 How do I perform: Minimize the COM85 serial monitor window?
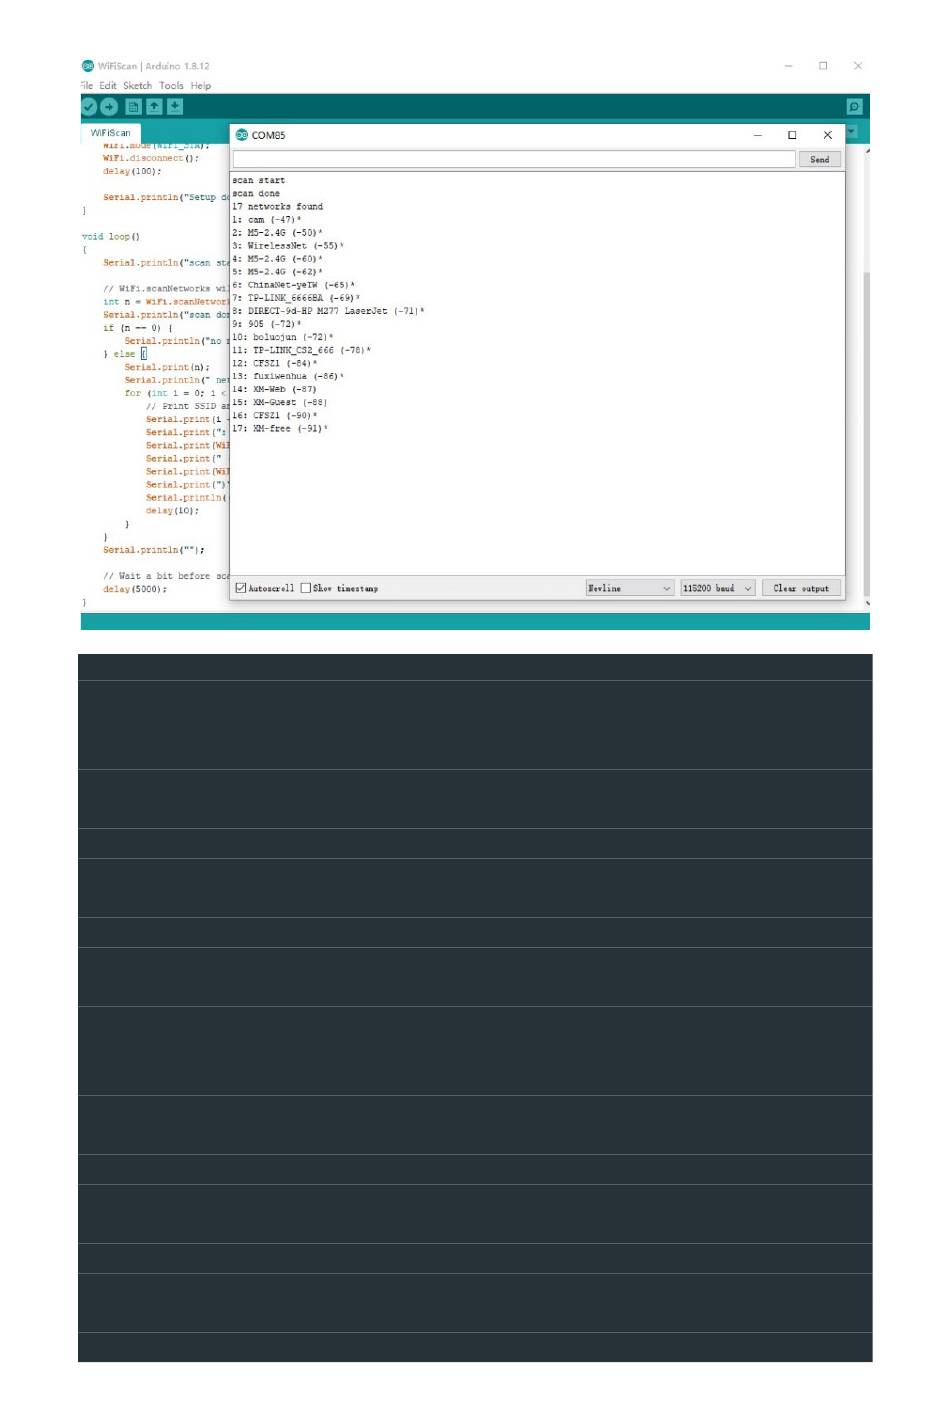click(x=757, y=135)
